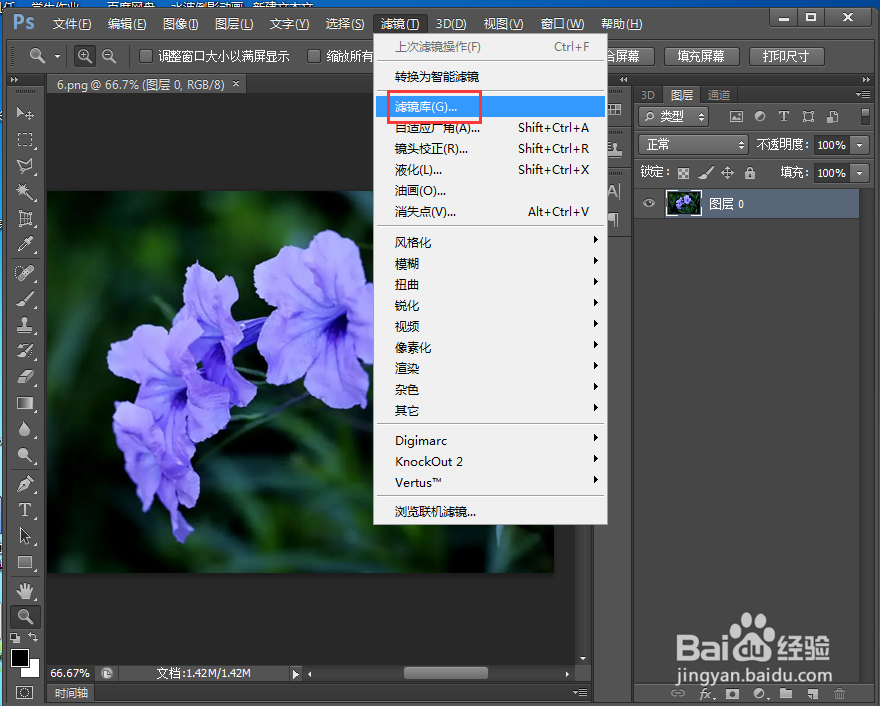
Task: Switch to the 3D panel tab
Action: point(648,95)
